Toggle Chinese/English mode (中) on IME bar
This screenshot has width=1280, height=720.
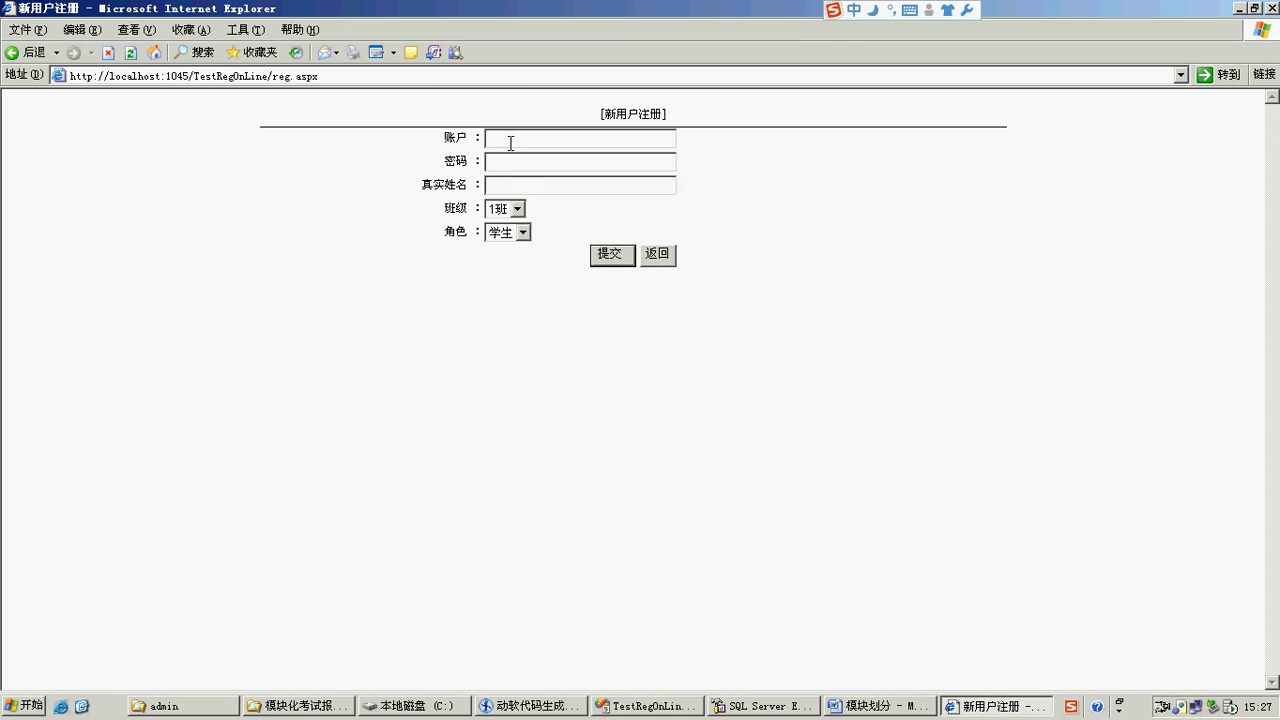tap(854, 10)
